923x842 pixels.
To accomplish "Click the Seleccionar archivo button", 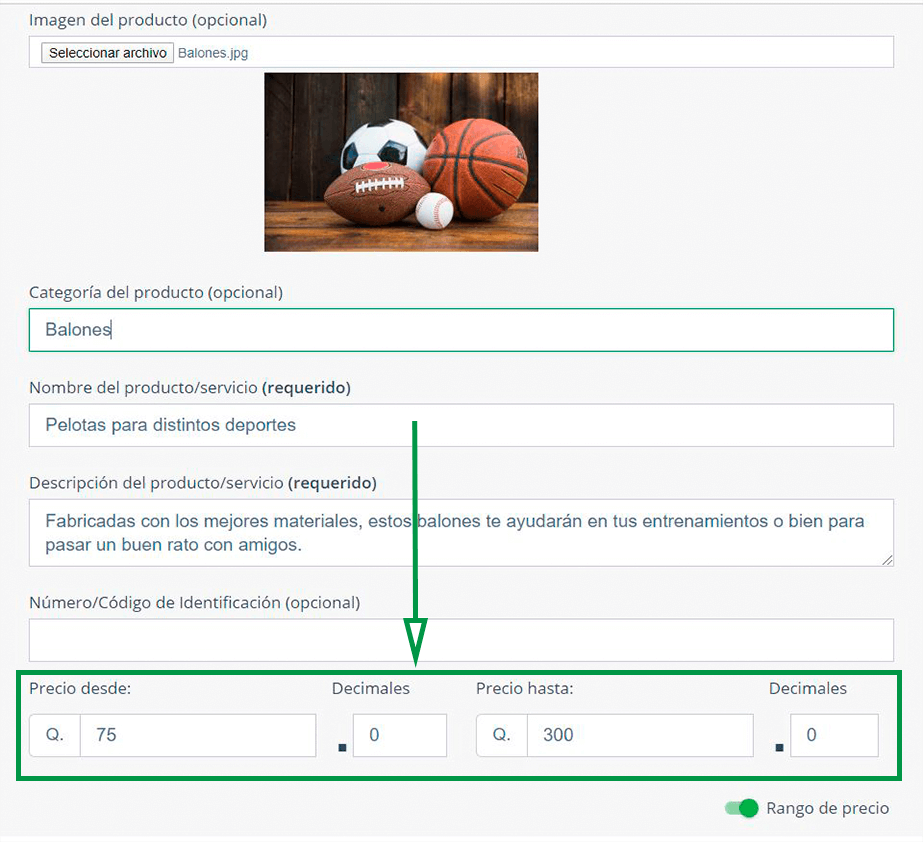I will pyautogui.click(x=107, y=53).
